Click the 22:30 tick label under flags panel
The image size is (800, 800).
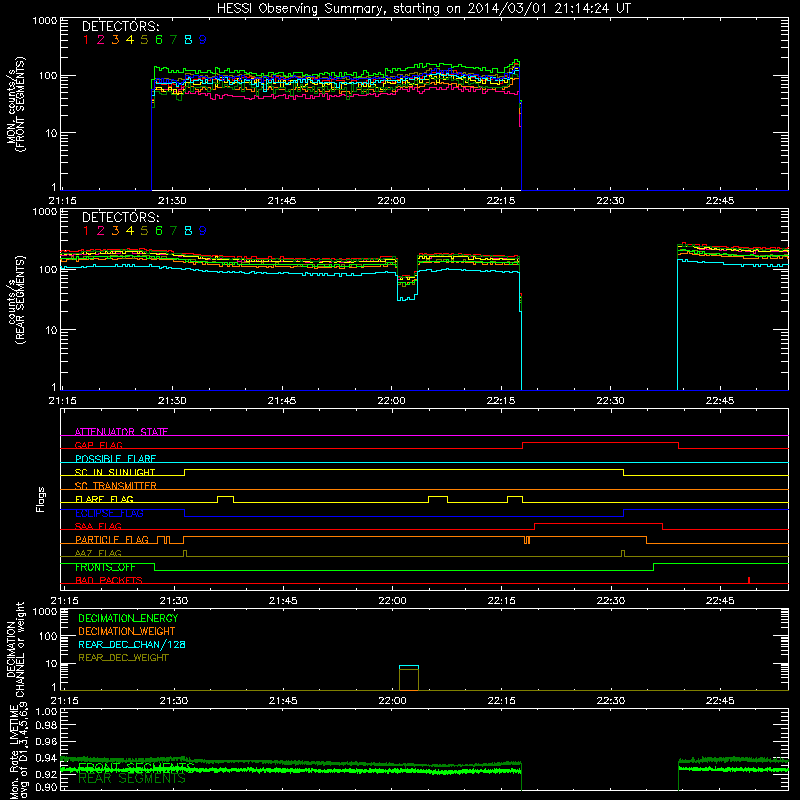pyautogui.click(x=611, y=601)
